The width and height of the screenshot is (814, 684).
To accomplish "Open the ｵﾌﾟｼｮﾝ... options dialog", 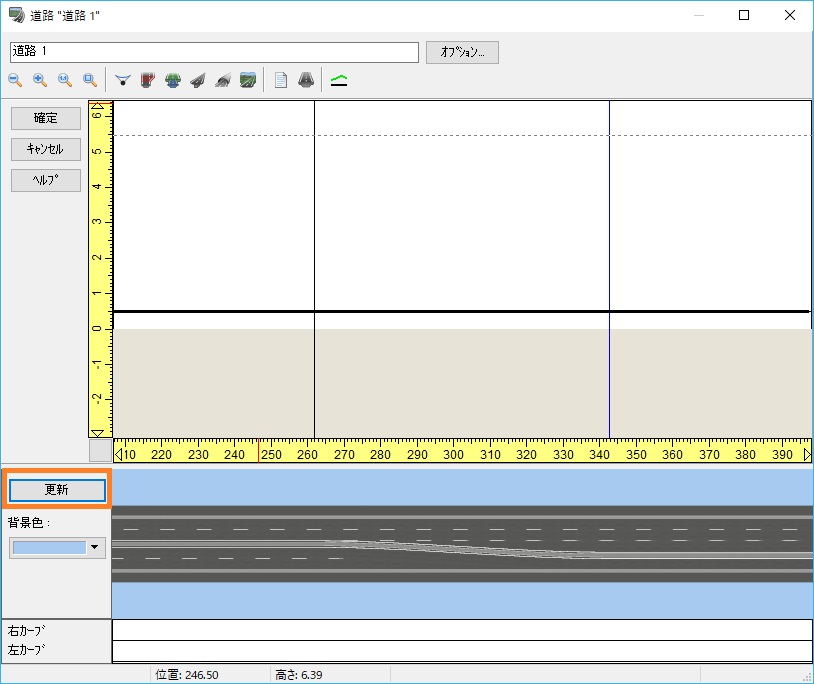I will coord(462,52).
